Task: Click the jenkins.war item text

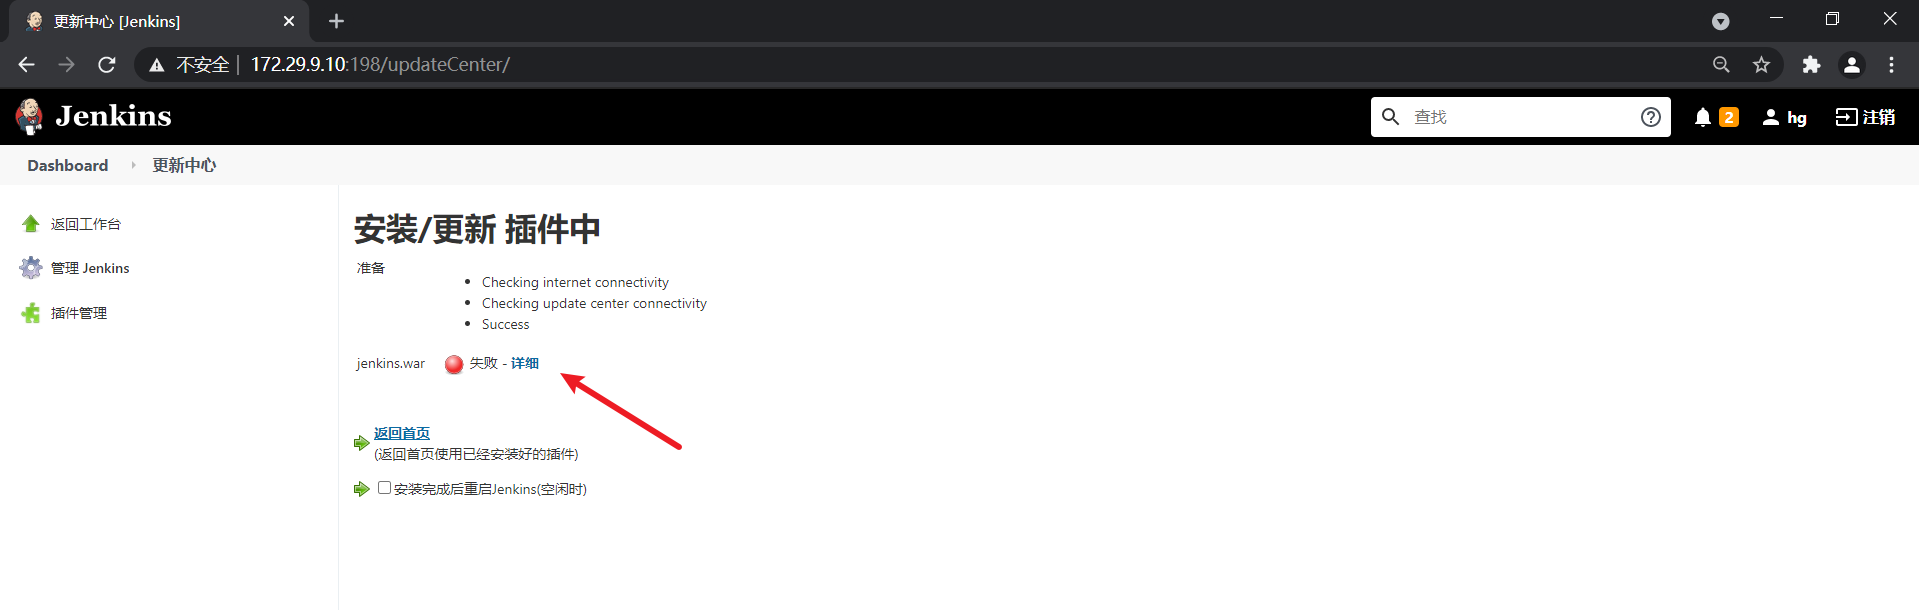Action: pos(391,363)
